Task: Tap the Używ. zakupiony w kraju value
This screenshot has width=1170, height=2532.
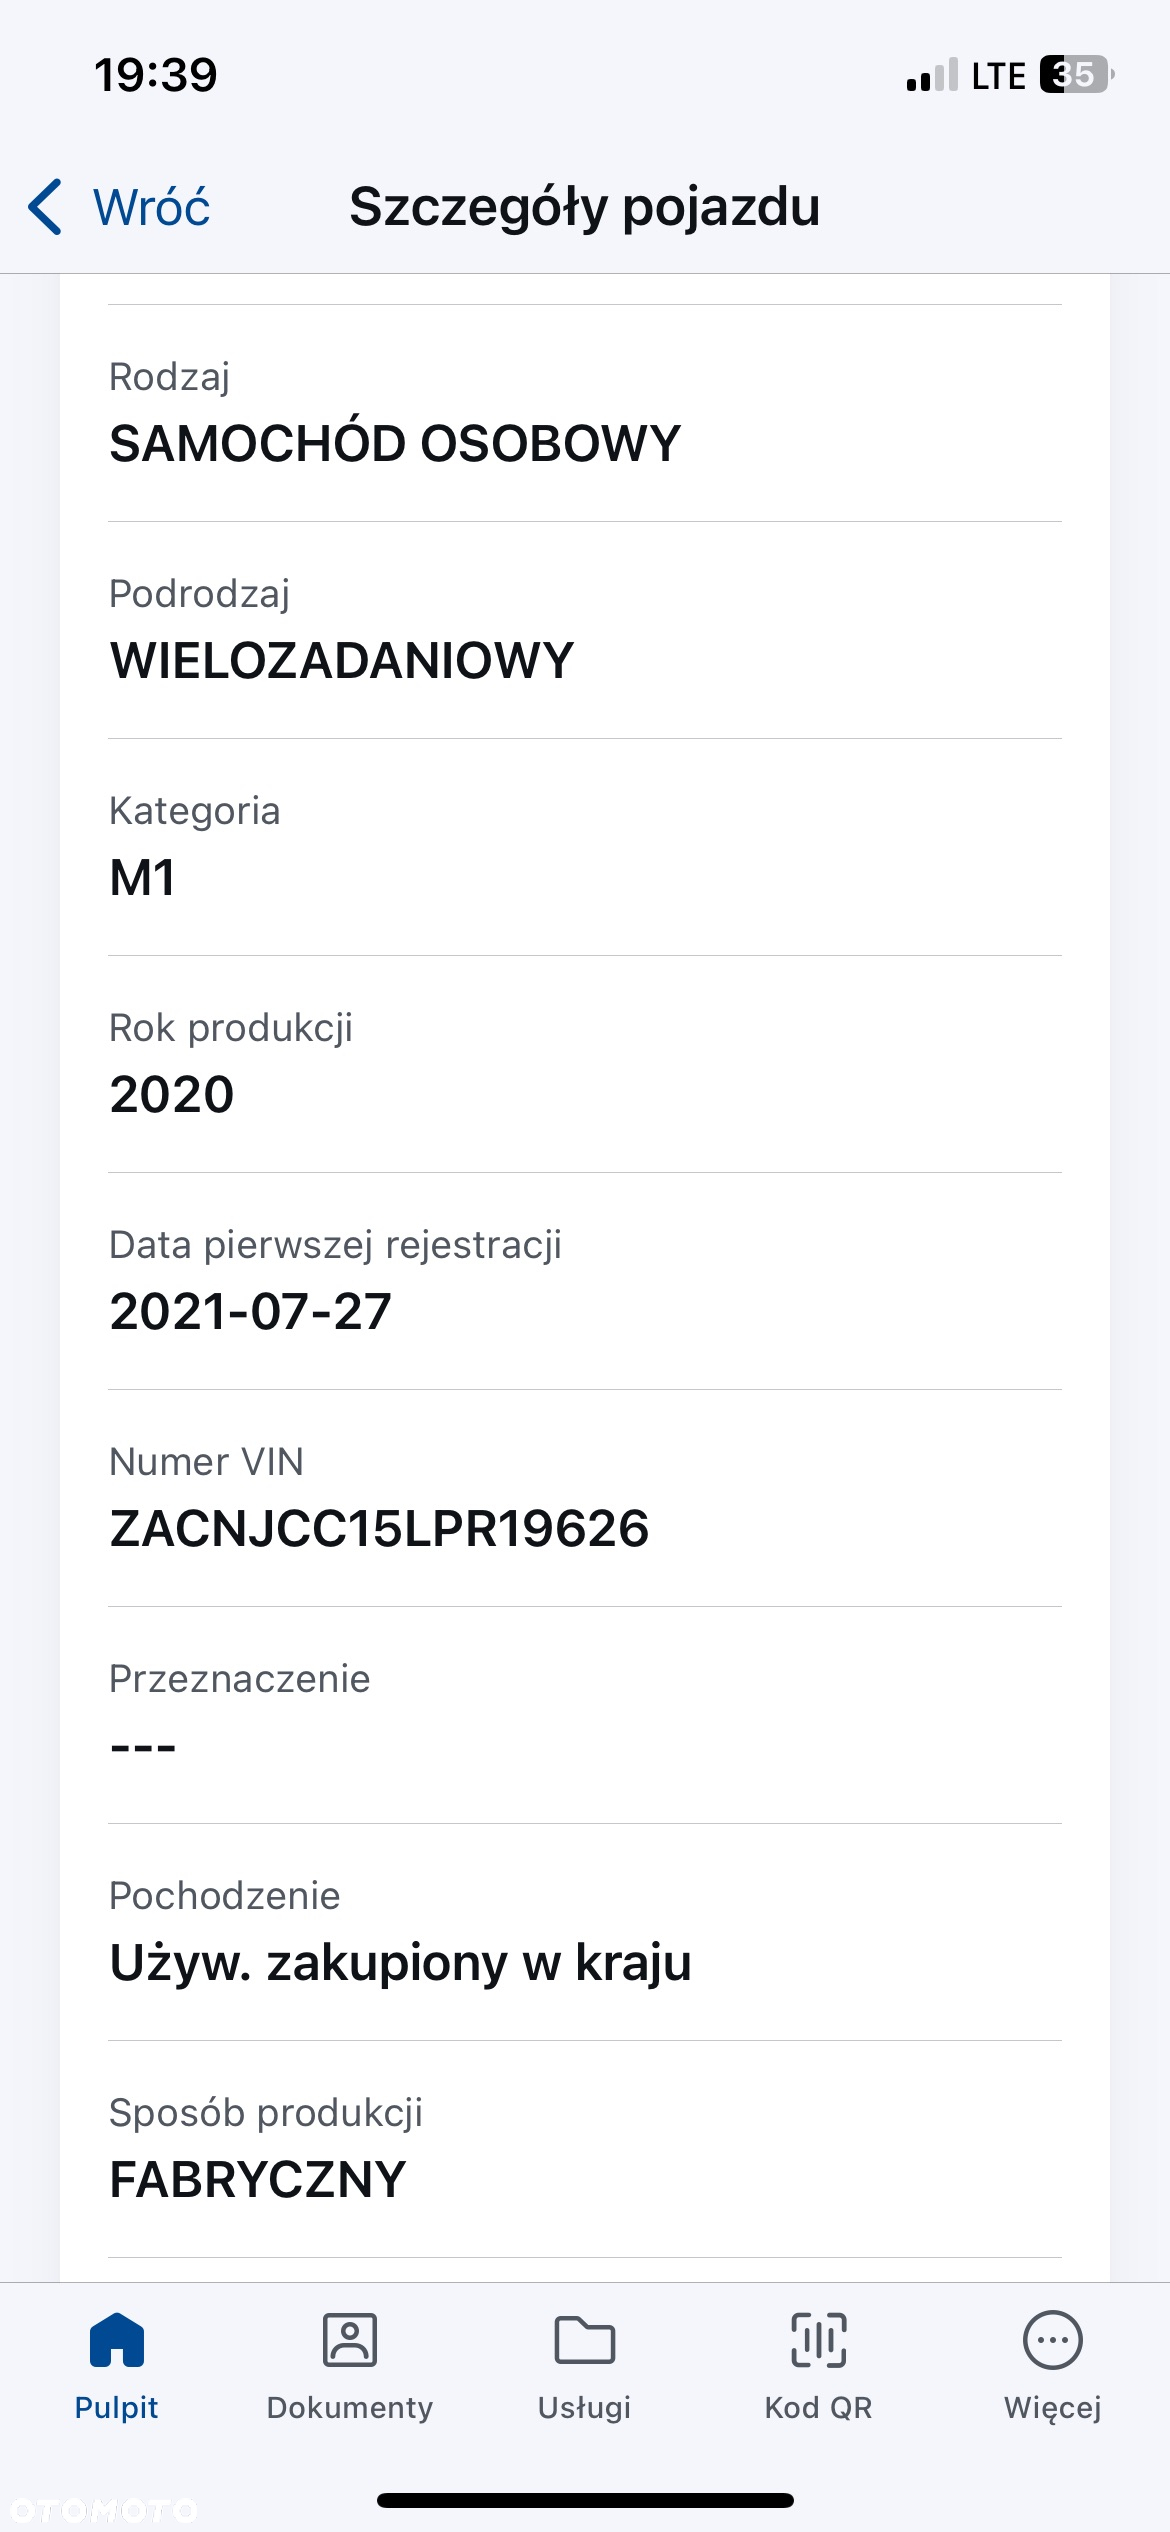Action: pos(401,1962)
